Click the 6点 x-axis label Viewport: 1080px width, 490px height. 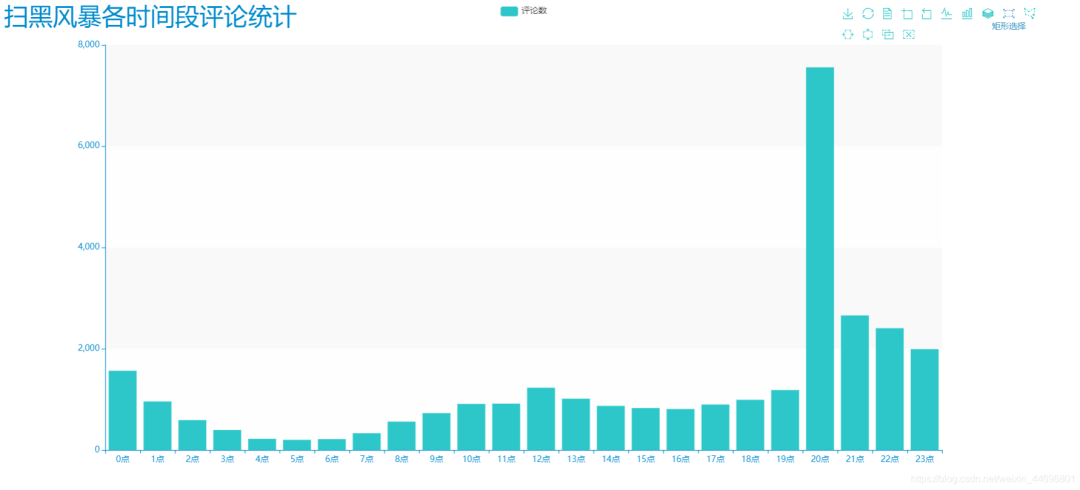point(332,460)
